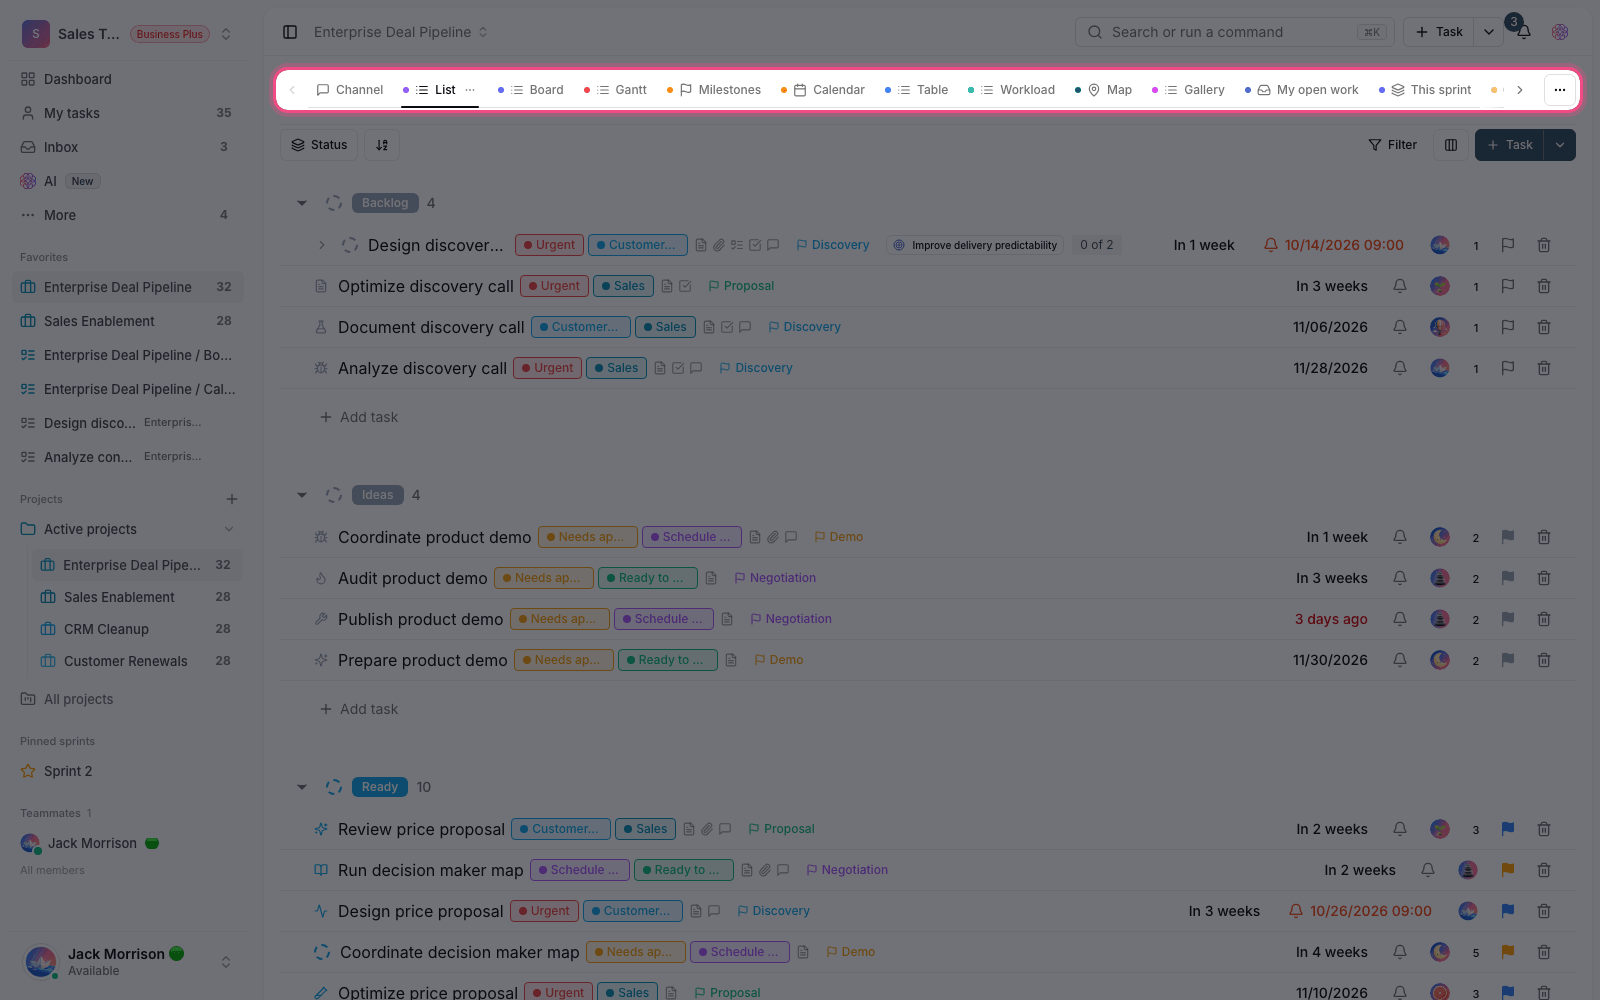Click status icon of Run decision maker map
Screen dimensions: 1600x1000
point(321,870)
